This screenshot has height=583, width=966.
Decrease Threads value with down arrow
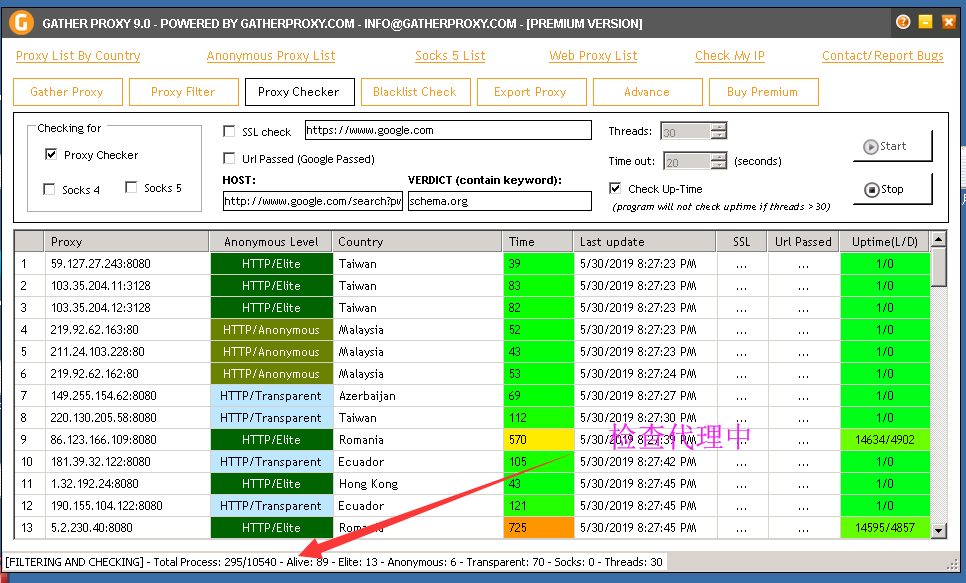[718, 134]
